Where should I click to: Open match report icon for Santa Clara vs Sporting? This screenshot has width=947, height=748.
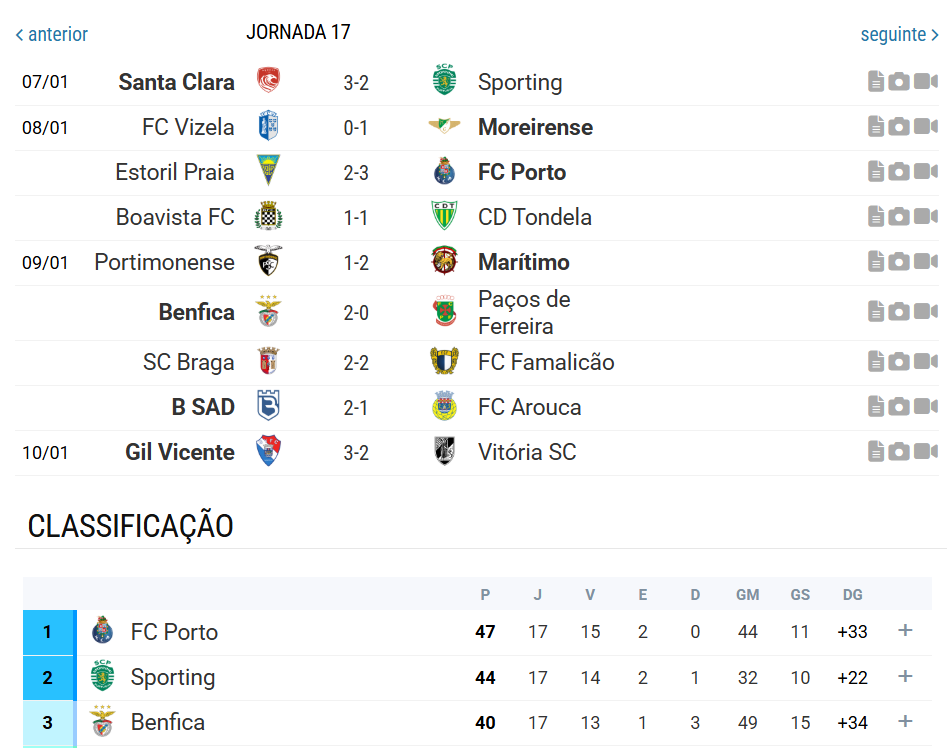(876, 82)
